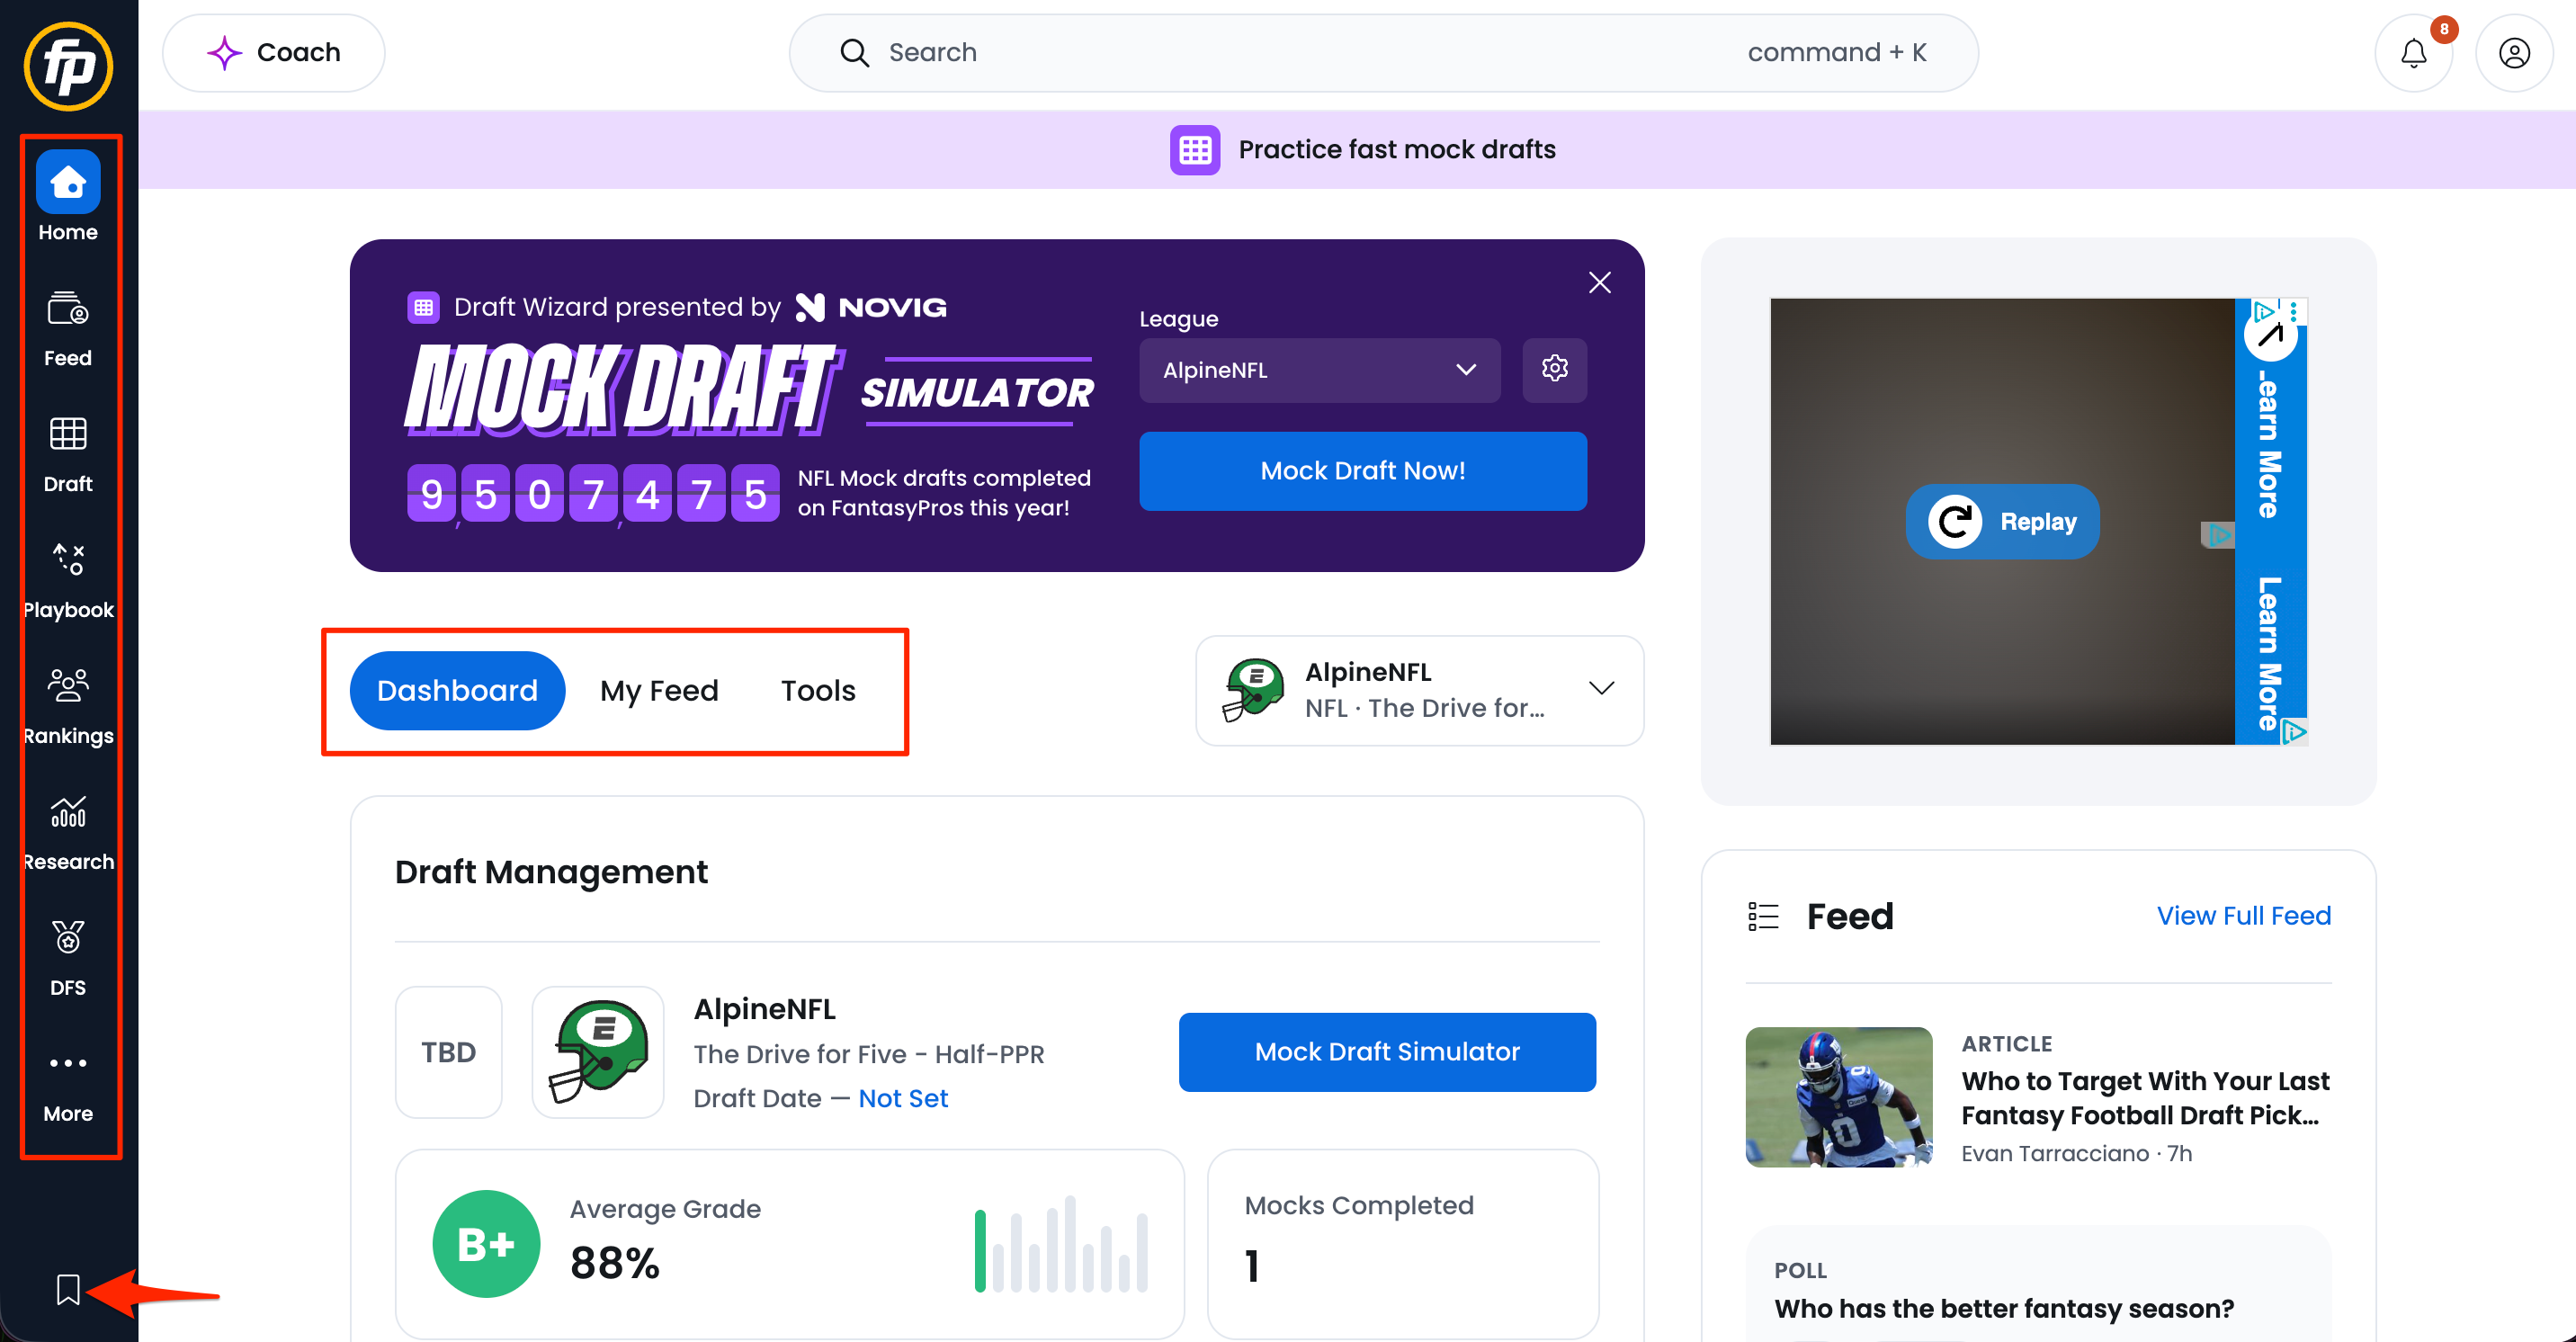Viewport: 2576px width, 1342px height.
Task: Expand the AlpineNFL League dropdown
Action: pyautogui.click(x=1320, y=370)
